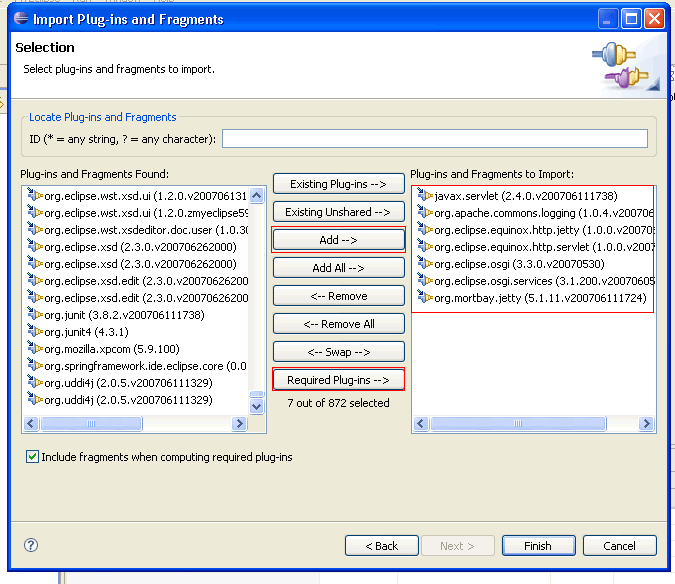The image size is (675, 584).
Task: Open help via the question mark icon
Action: [x=31, y=545]
